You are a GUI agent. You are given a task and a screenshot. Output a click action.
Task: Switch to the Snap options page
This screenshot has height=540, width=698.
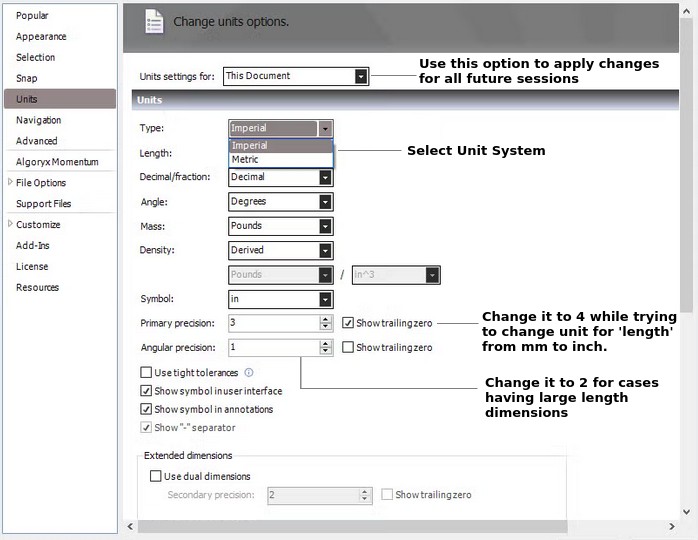27,78
